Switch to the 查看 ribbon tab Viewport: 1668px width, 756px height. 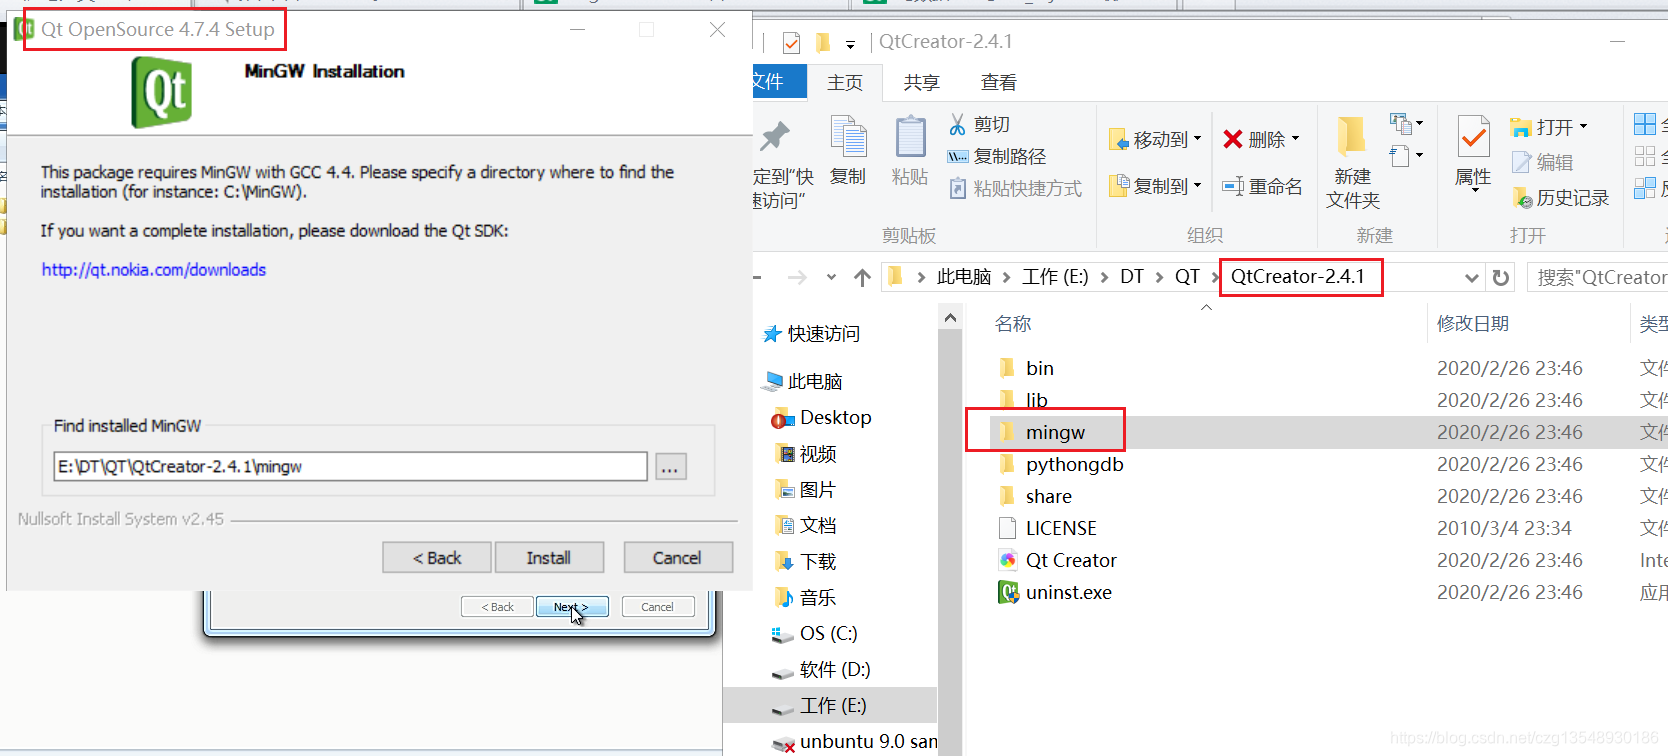pyautogui.click(x=999, y=82)
